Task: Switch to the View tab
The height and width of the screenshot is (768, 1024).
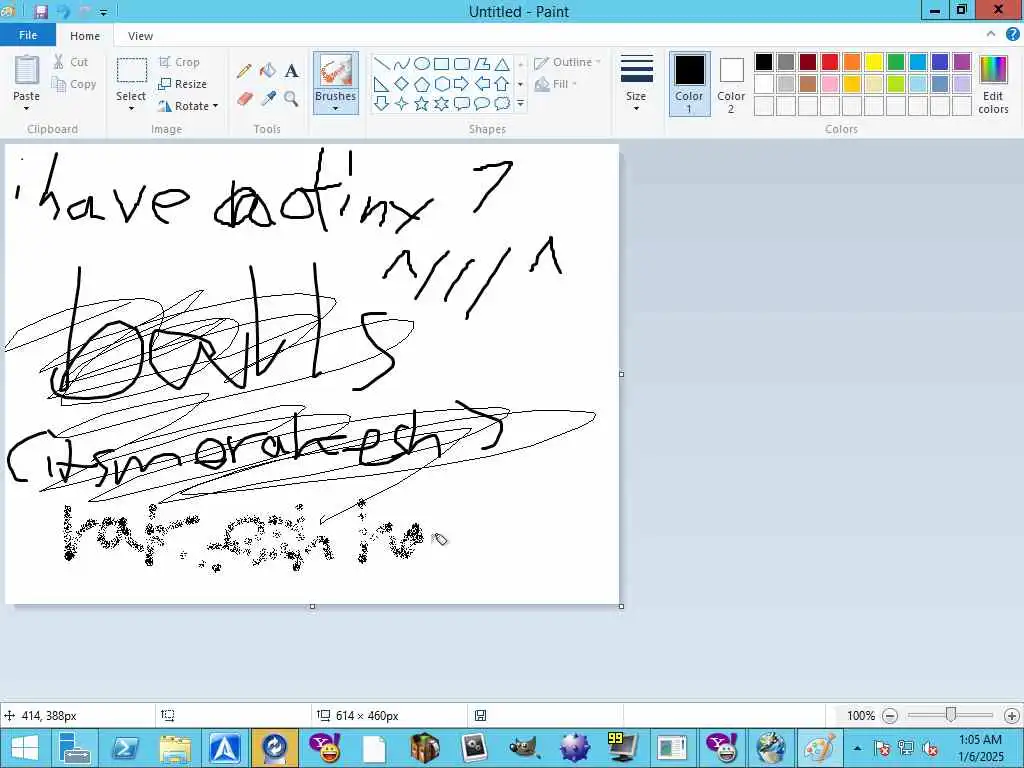Action: pos(140,36)
